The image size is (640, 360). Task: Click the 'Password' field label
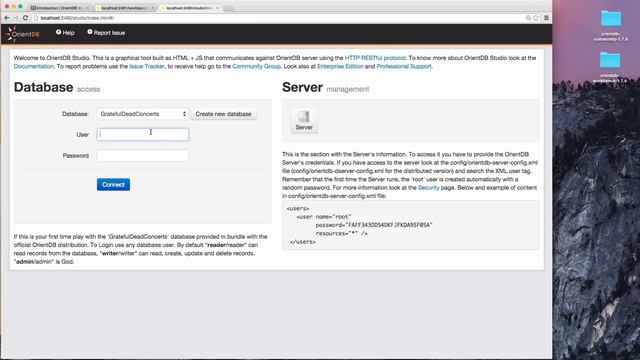coord(76,156)
